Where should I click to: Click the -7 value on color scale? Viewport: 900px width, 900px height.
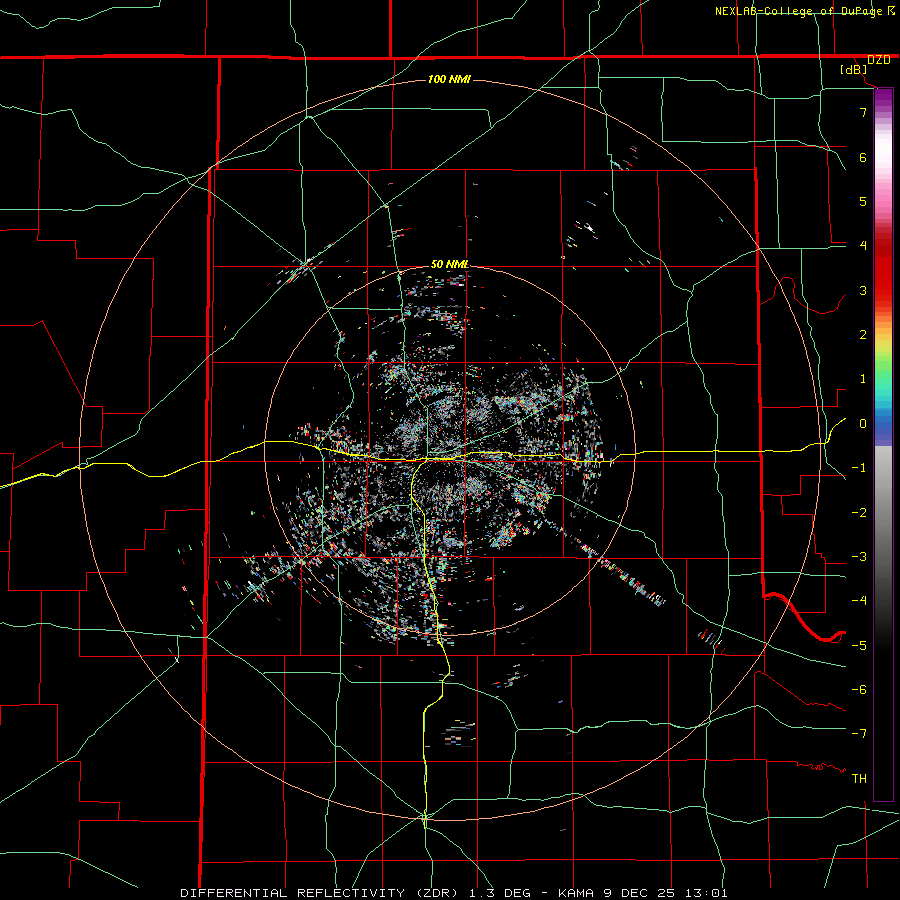(x=859, y=734)
